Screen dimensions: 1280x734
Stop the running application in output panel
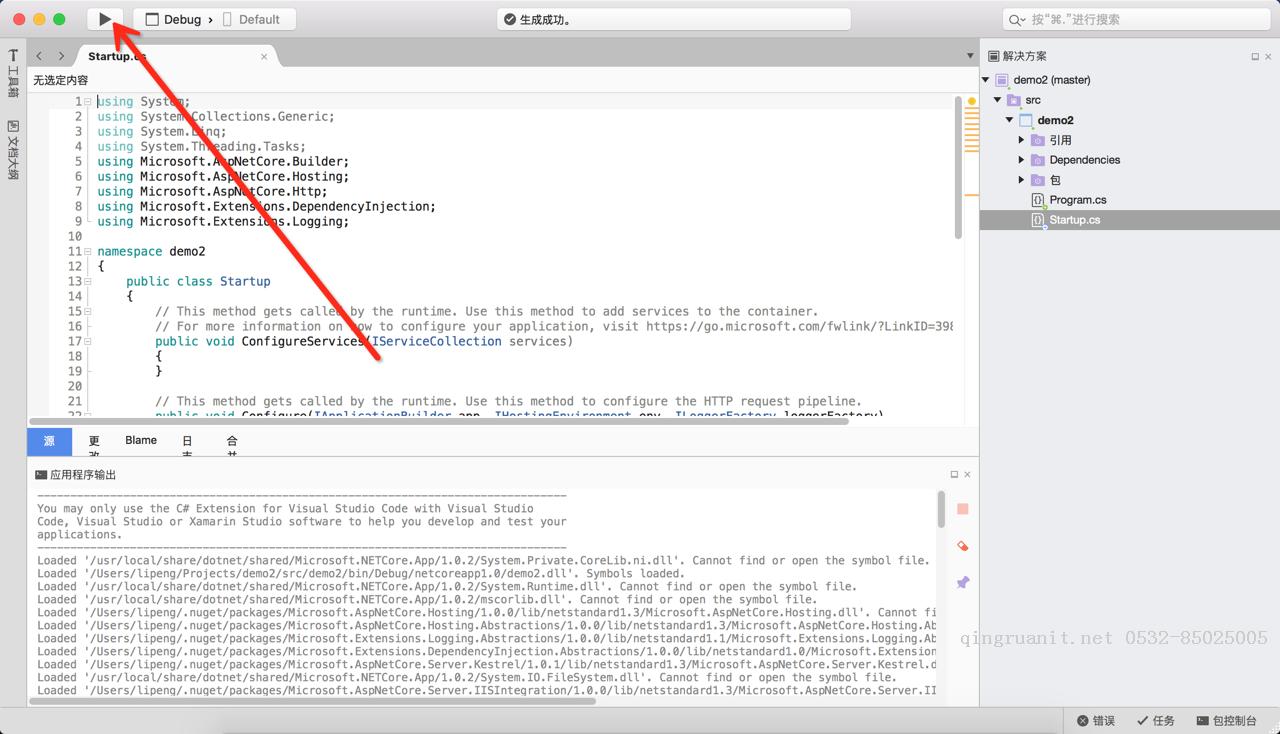963,509
